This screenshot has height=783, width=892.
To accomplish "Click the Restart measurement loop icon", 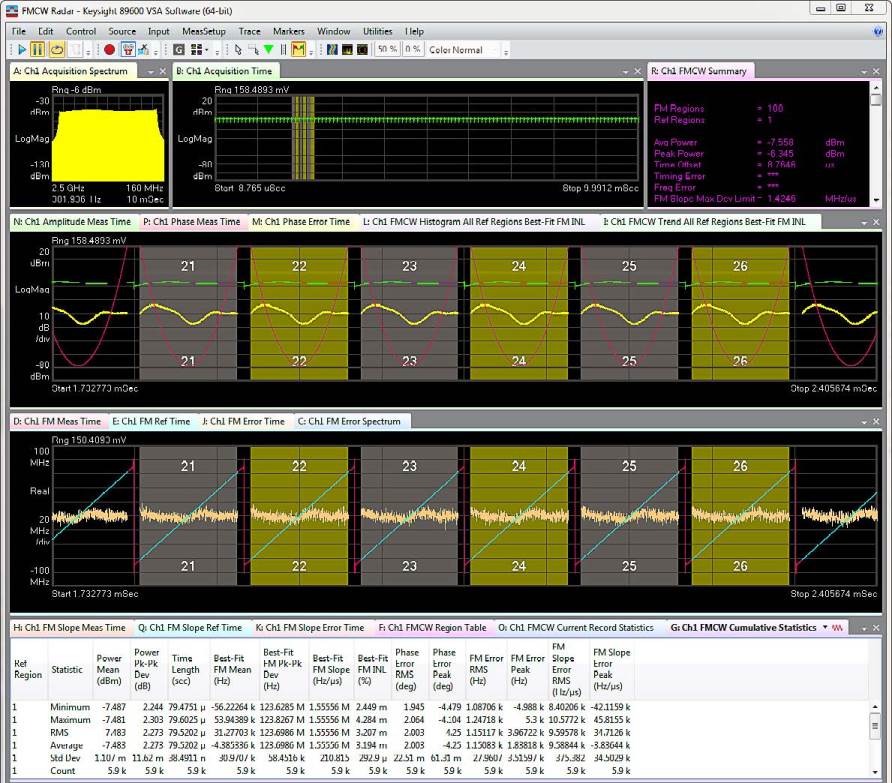I will [56, 50].
